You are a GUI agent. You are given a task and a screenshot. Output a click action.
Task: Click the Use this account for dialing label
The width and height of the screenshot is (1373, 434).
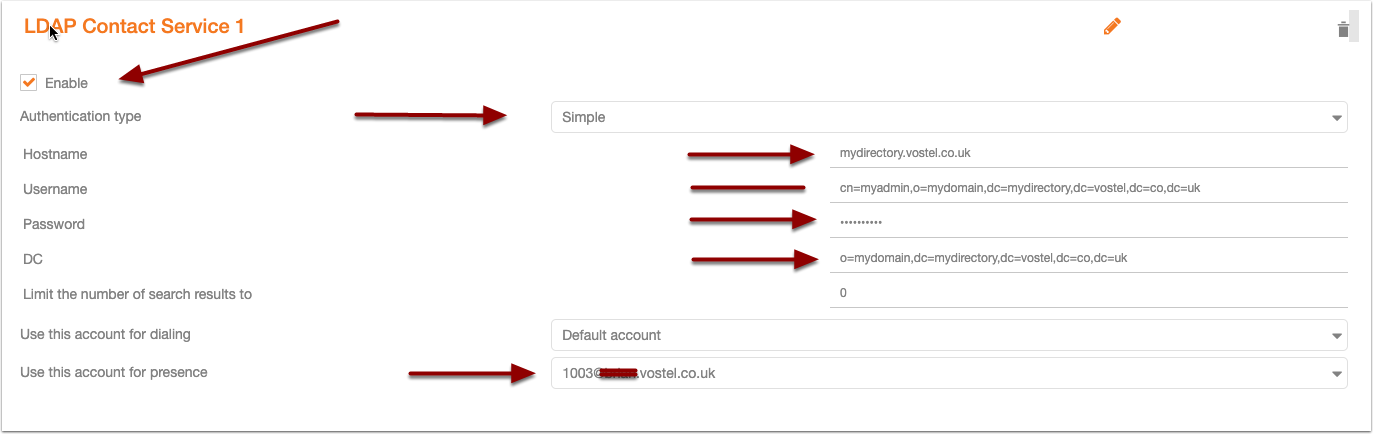(x=105, y=334)
